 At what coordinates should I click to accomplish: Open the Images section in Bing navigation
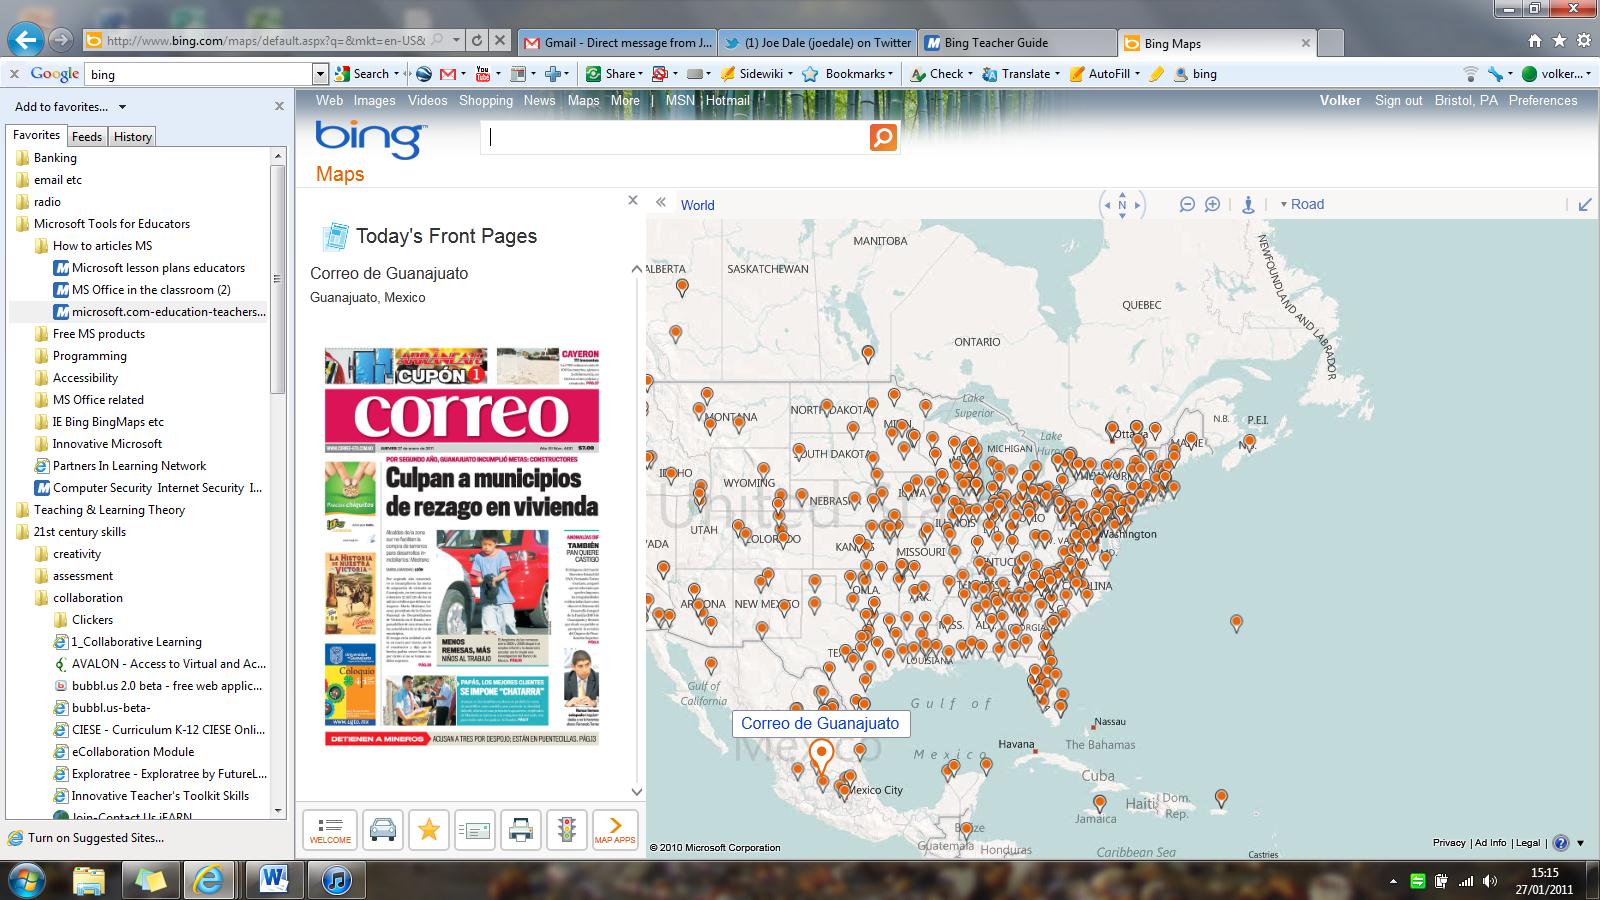(375, 100)
